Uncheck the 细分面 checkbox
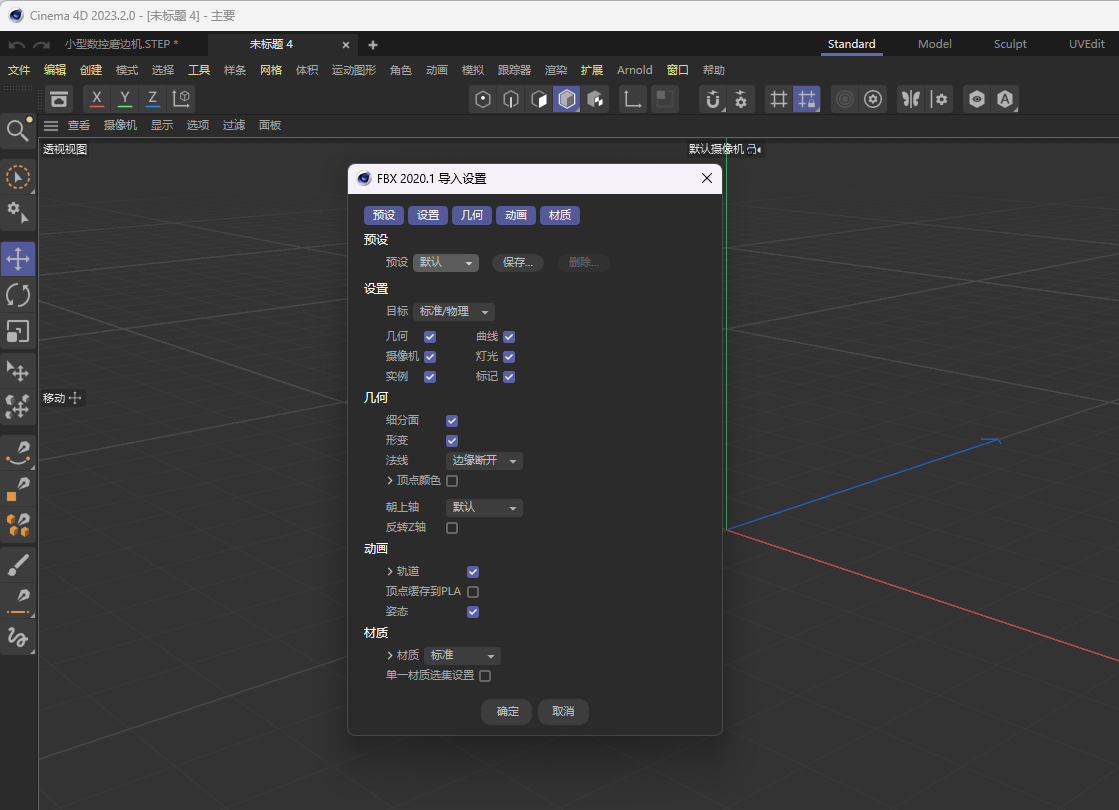 coord(452,421)
